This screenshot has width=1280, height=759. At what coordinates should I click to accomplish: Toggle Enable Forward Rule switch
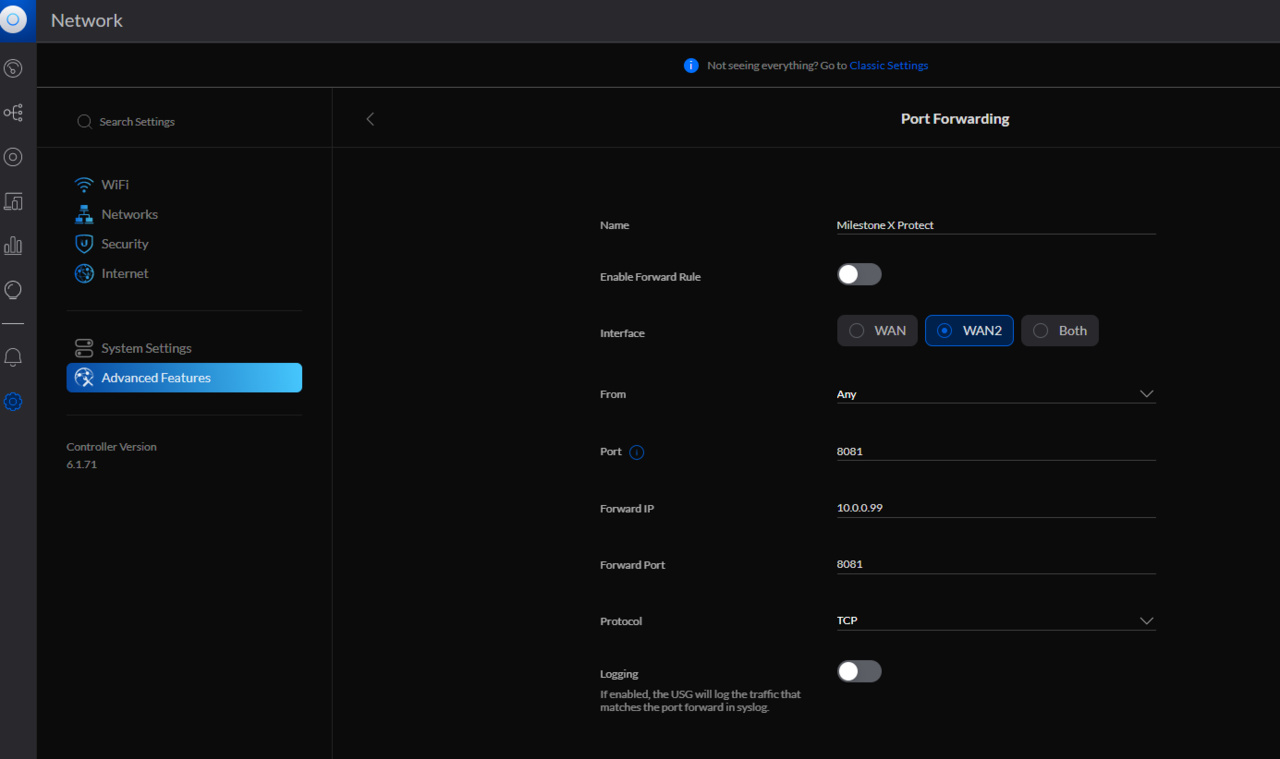859,275
